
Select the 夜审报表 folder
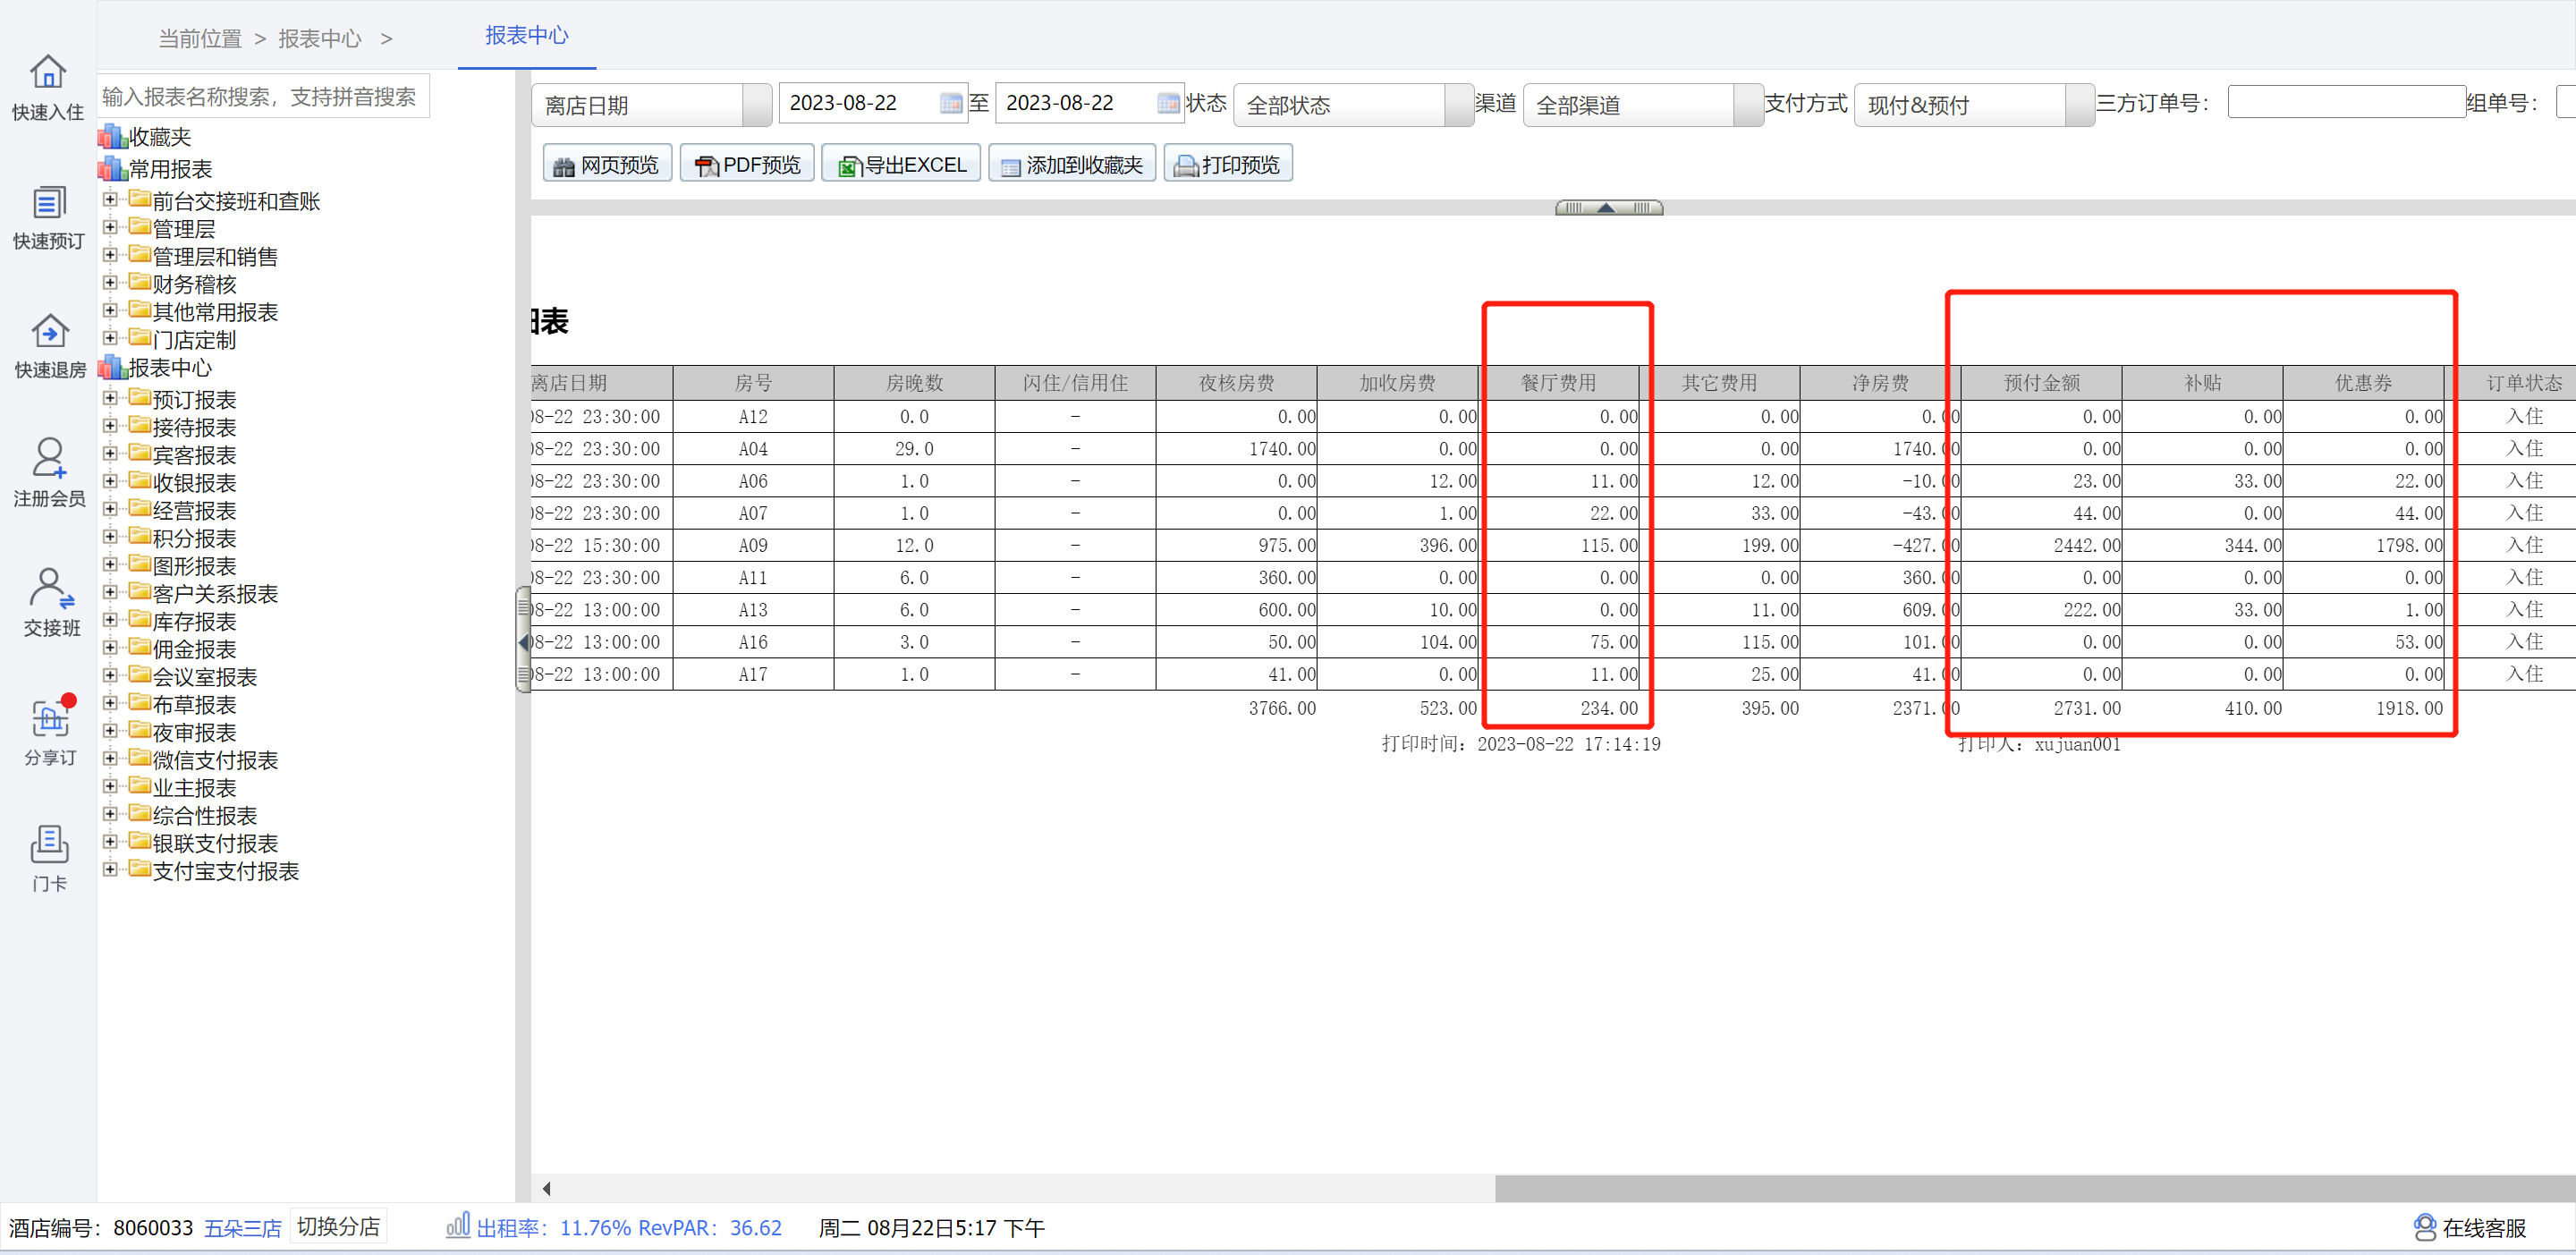[194, 733]
